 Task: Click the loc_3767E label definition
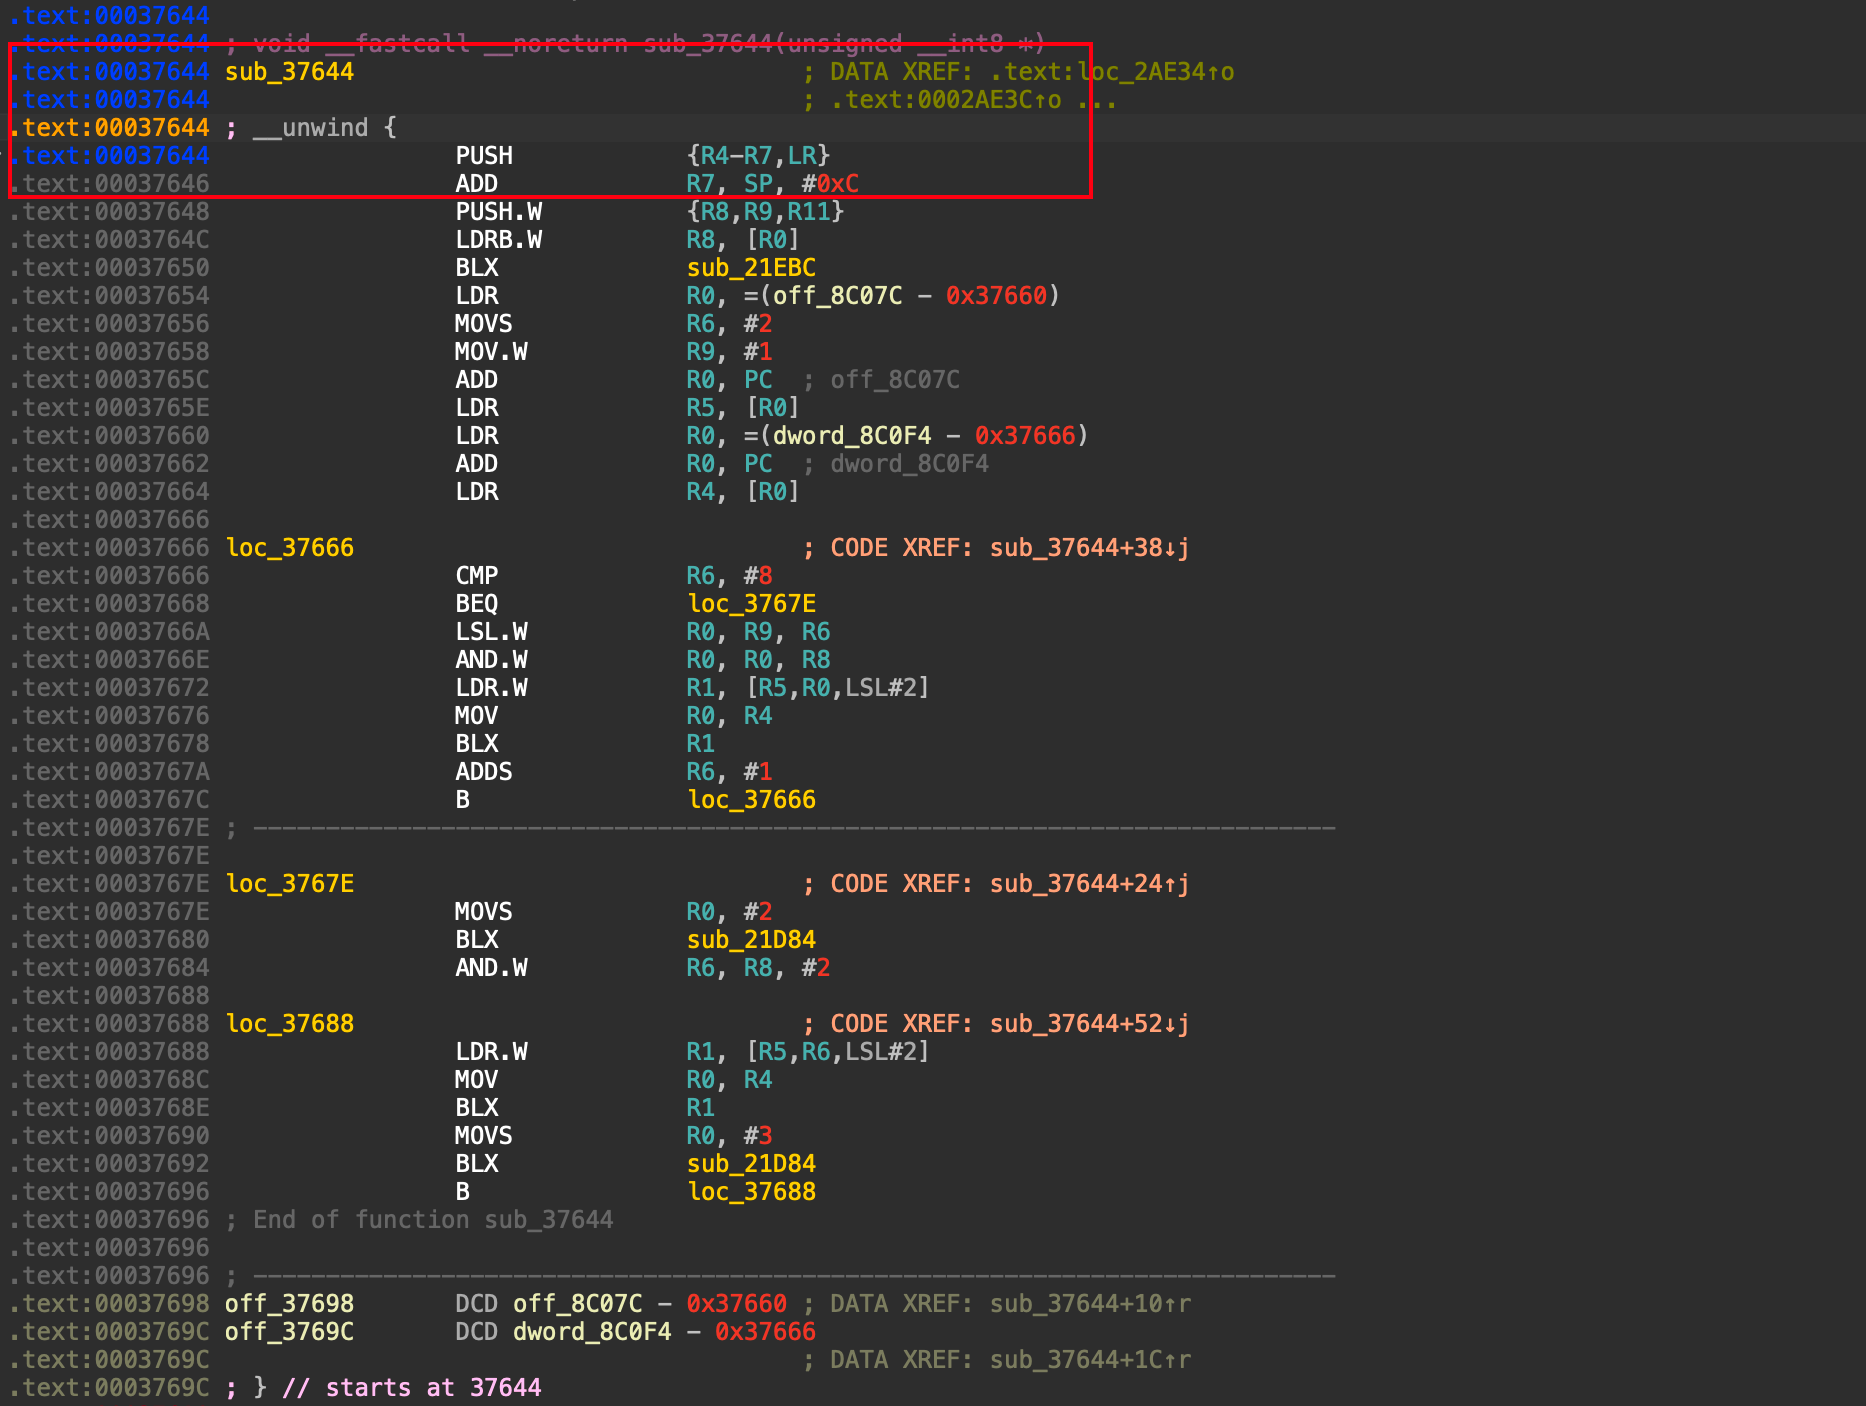[290, 884]
